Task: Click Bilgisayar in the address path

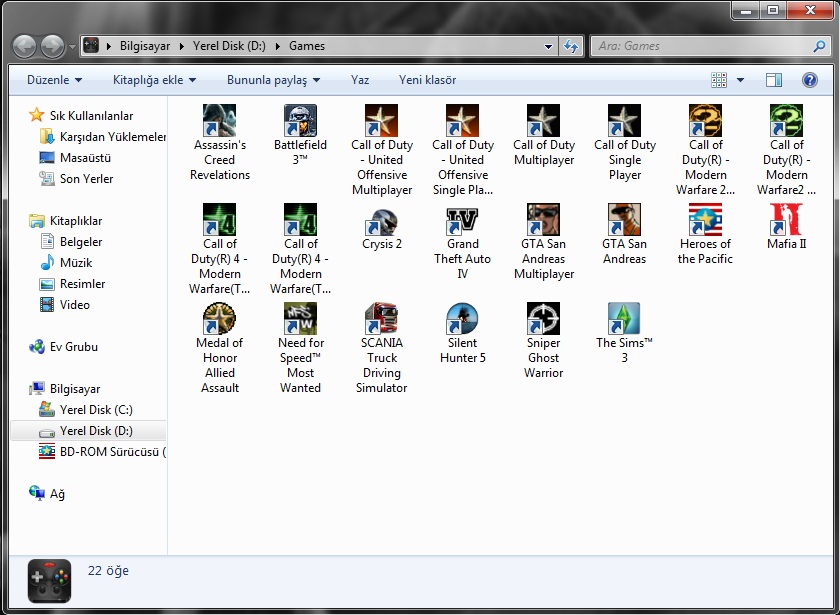Action: click(145, 47)
